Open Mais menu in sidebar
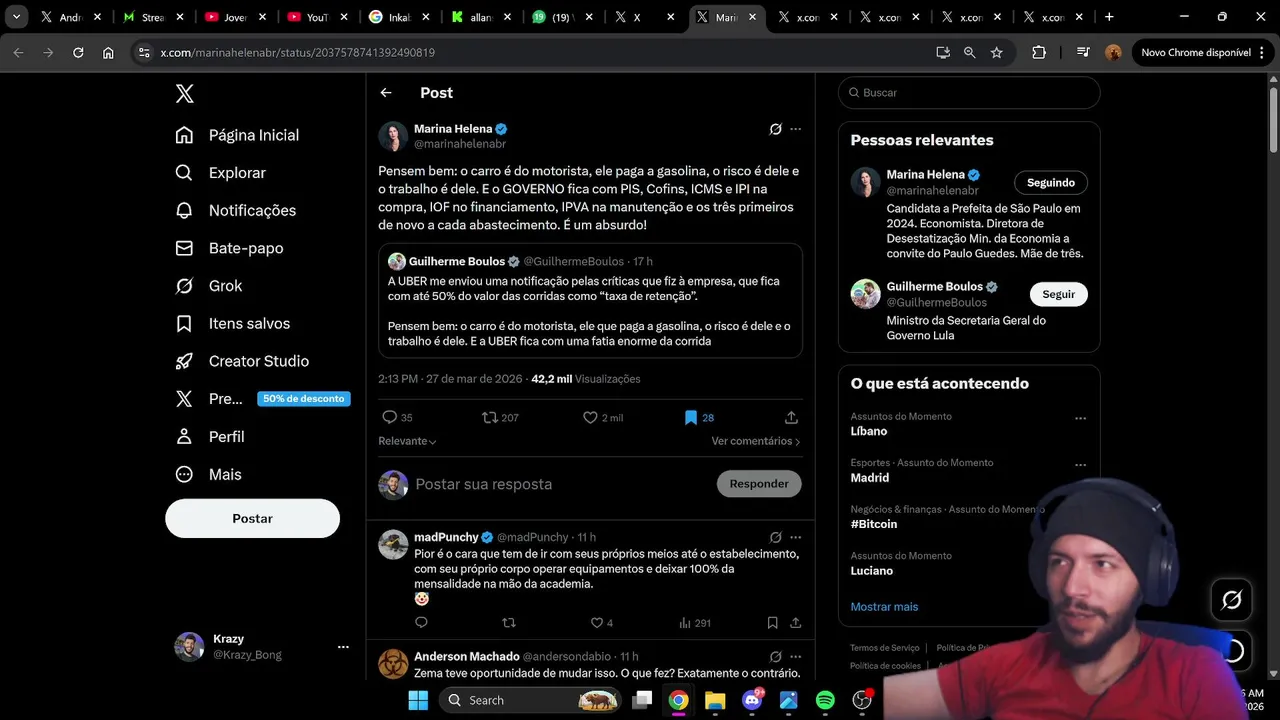This screenshot has width=1280, height=720. 208,474
